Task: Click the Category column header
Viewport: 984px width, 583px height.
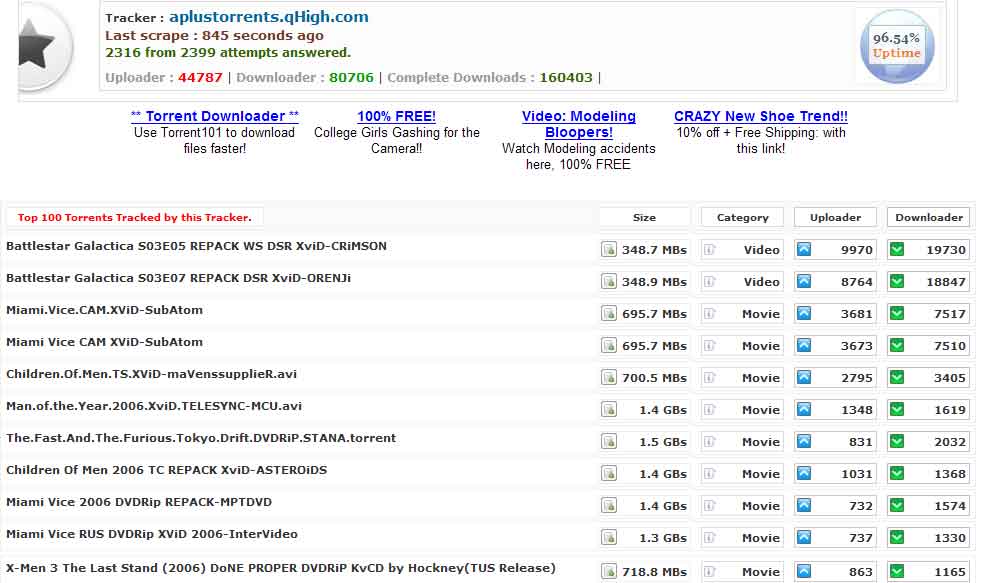Action: 742,217
